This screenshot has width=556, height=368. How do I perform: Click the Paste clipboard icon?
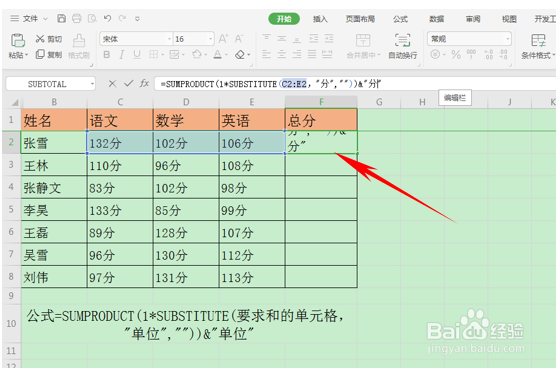[18, 40]
